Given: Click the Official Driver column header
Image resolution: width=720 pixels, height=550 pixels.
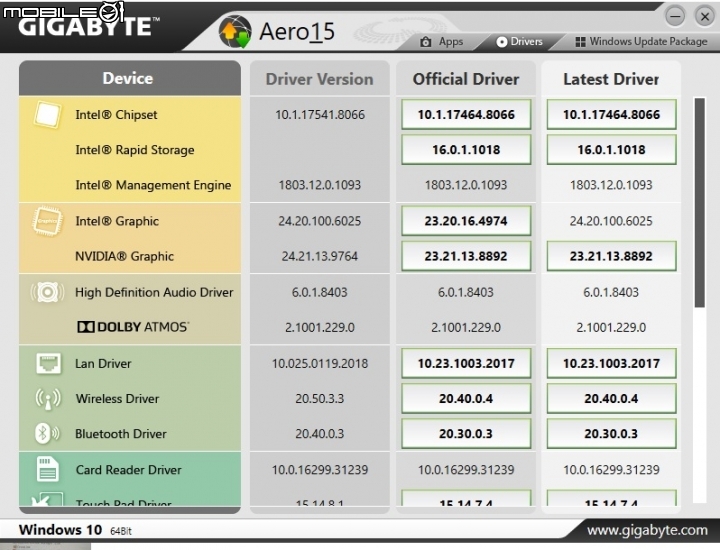Looking at the screenshot, I should coord(466,79).
